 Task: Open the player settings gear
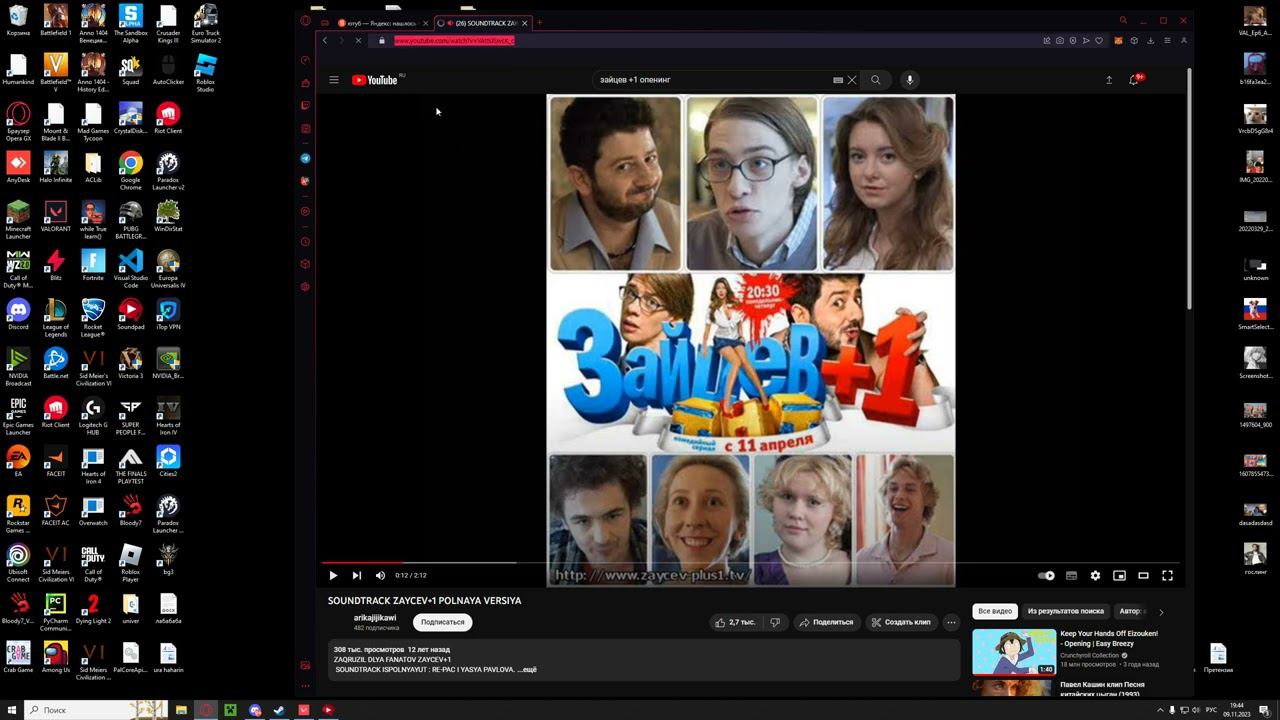pyautogui.click(x=1095, y=575)
